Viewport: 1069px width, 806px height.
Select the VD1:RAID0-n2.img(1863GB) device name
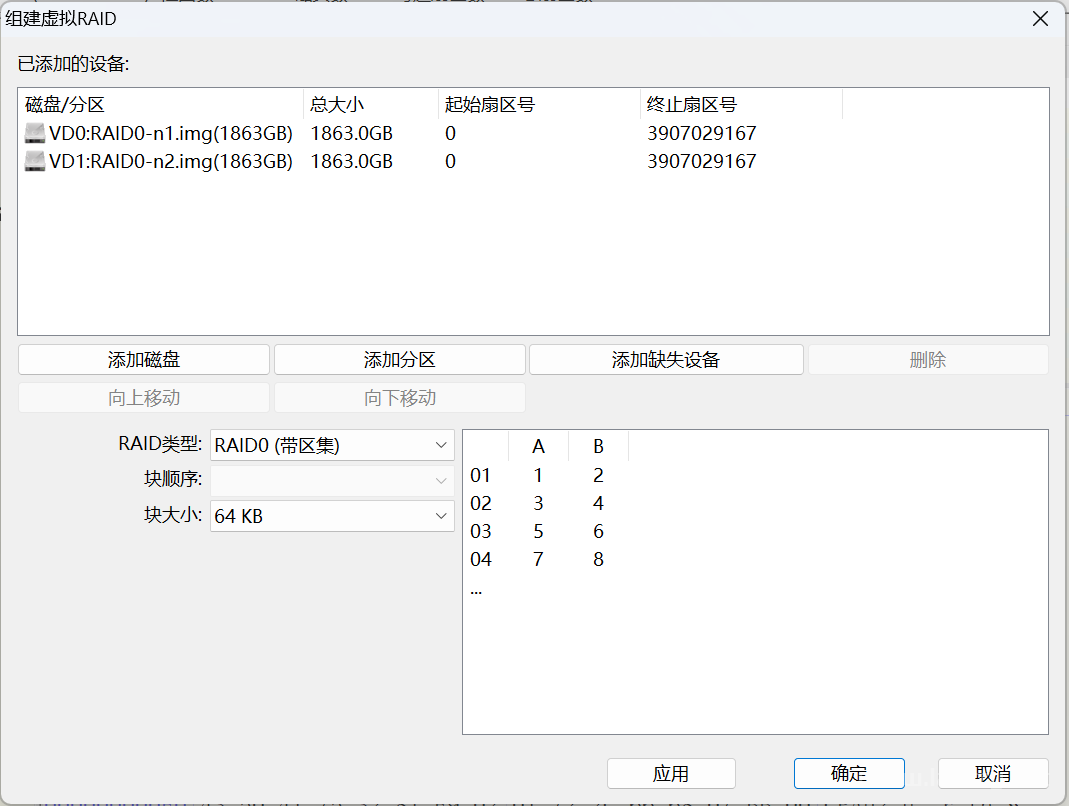pos(171,161)
